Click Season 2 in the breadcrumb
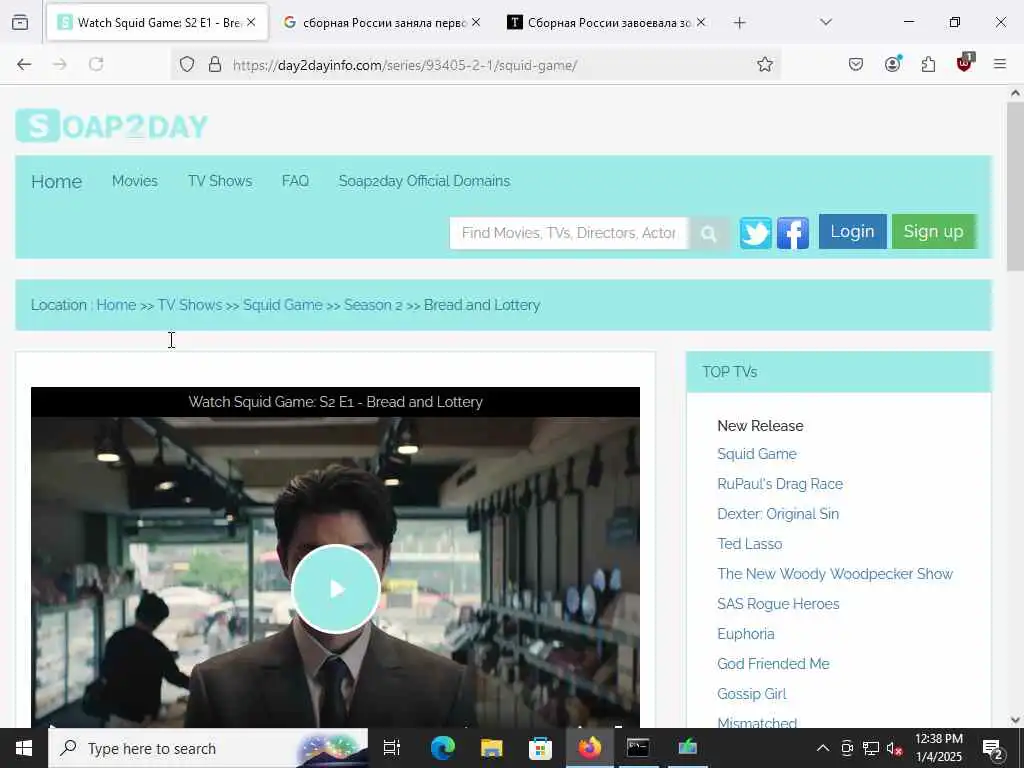 [x=373, y=305]
